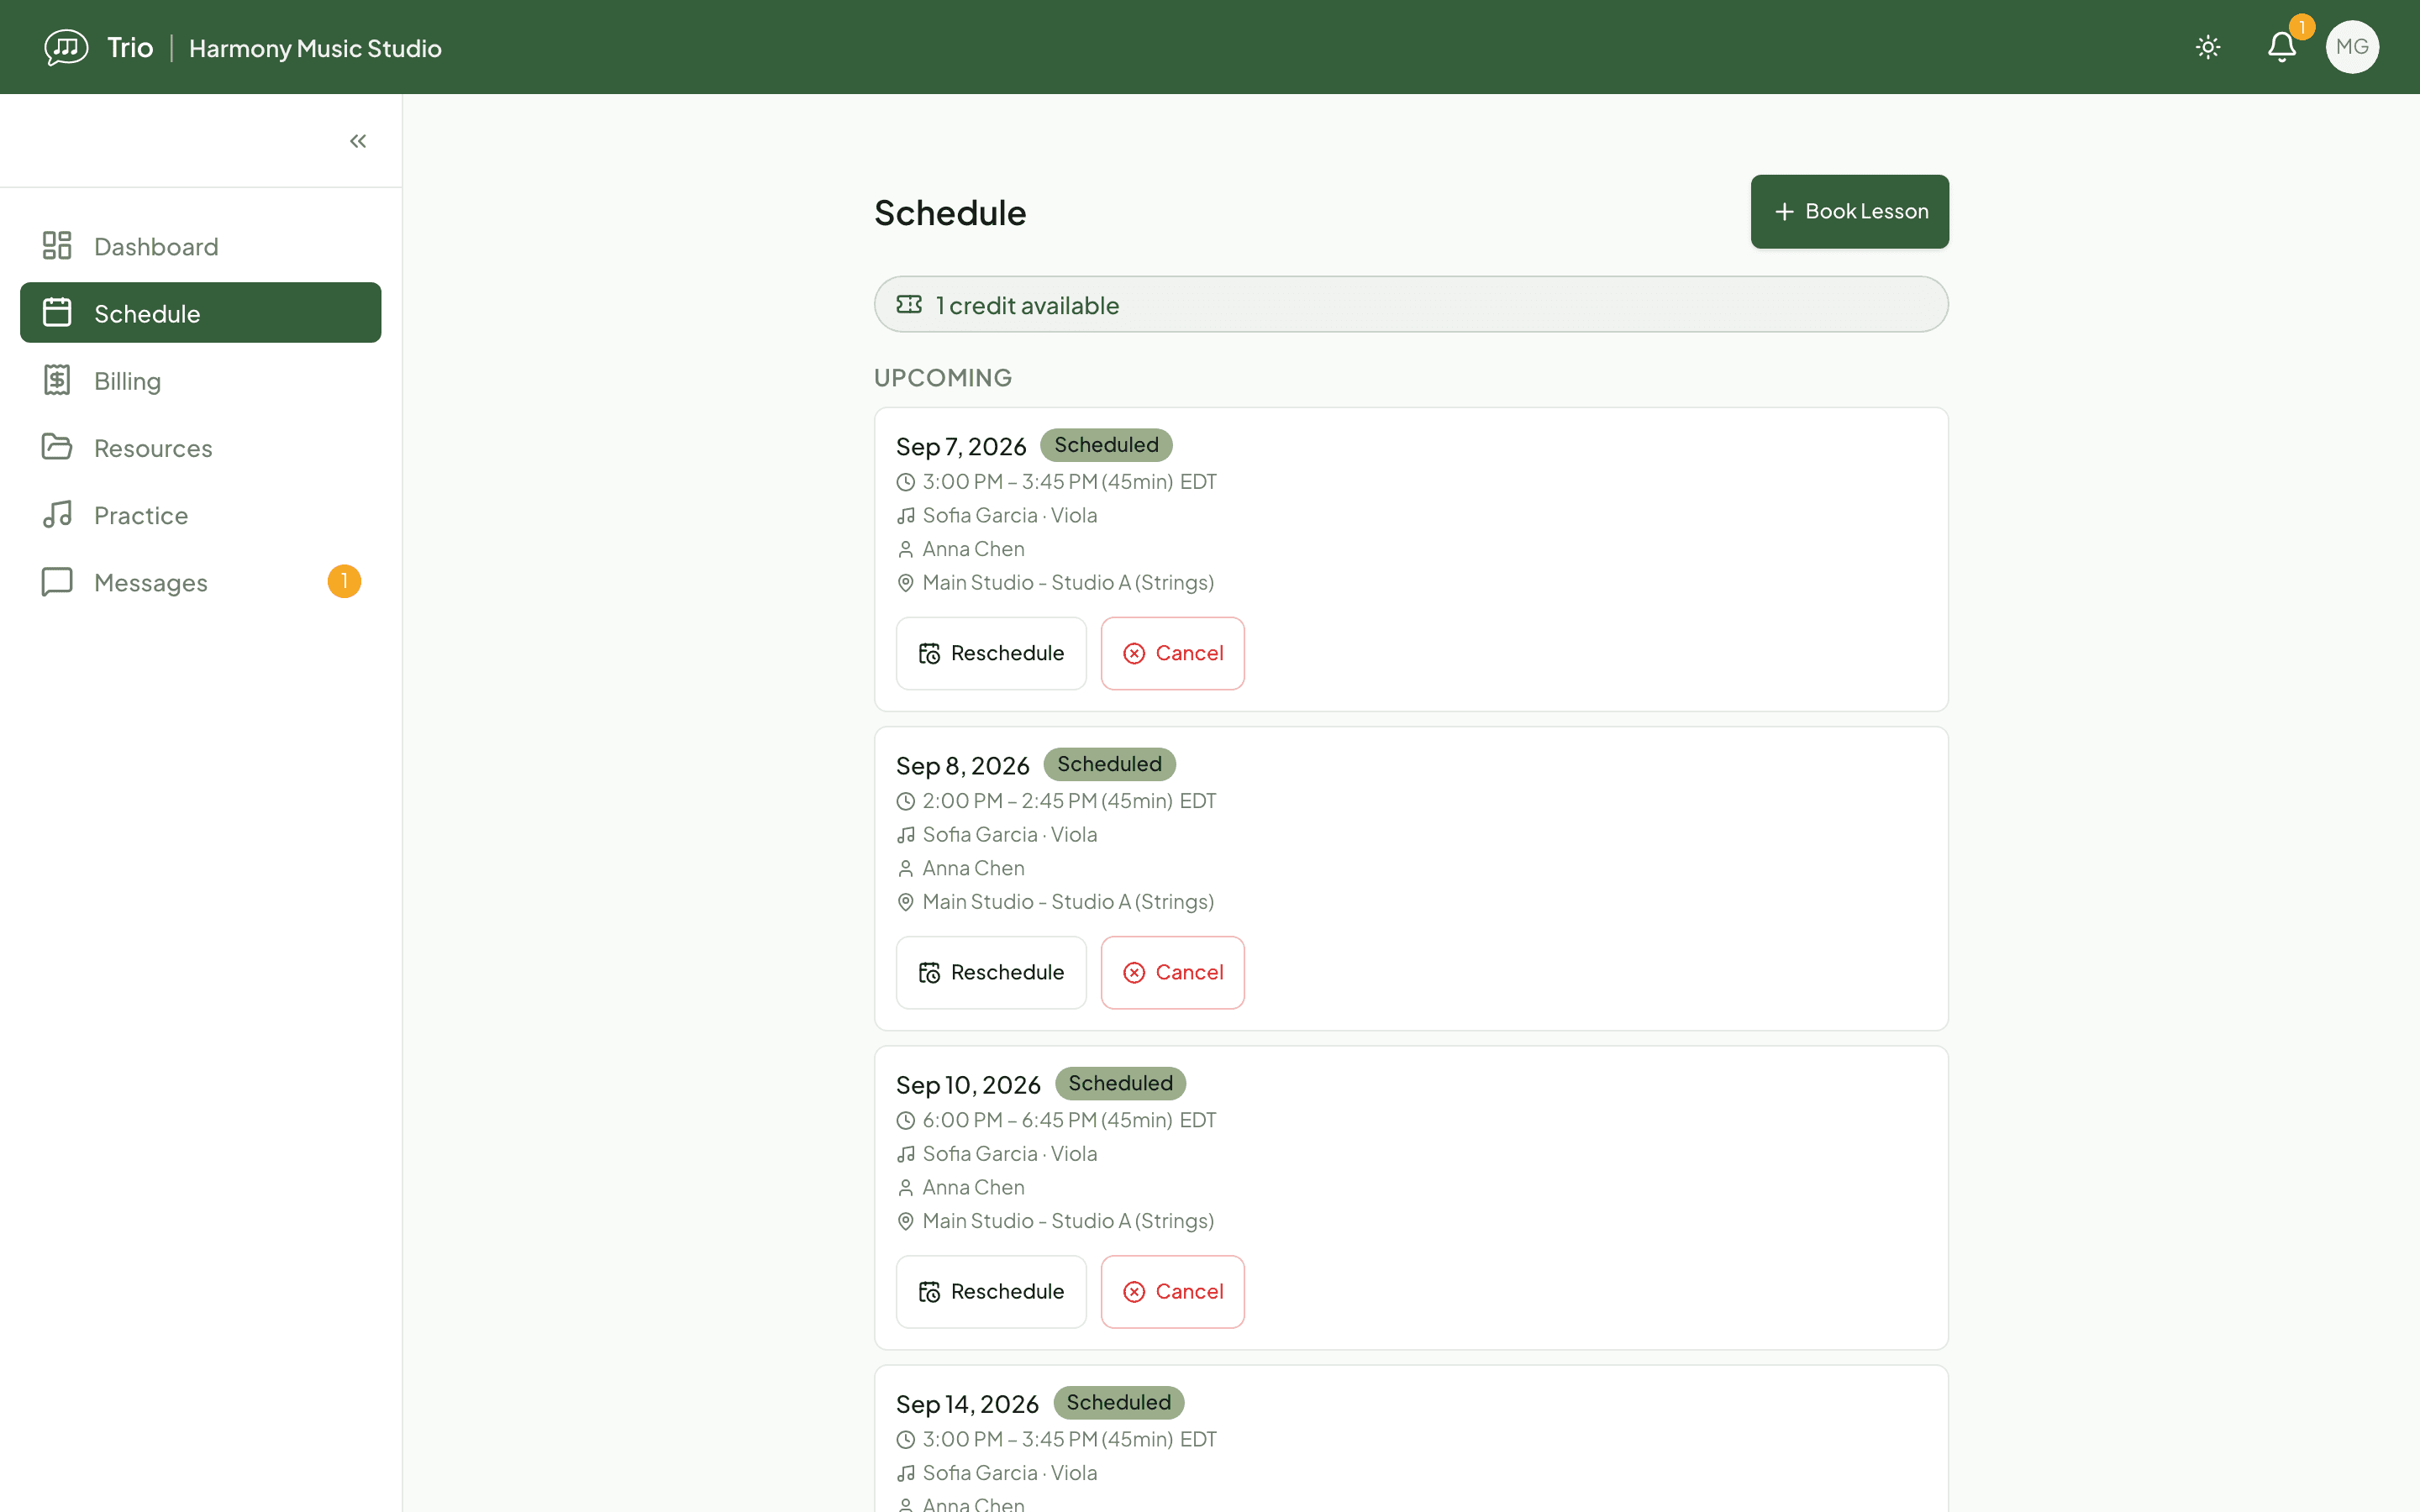The width and height of the screenshot is (2420, 1512).
Task: Click Scheduled badge on Sep 14 lesson
Action: coord(1118,1402)
